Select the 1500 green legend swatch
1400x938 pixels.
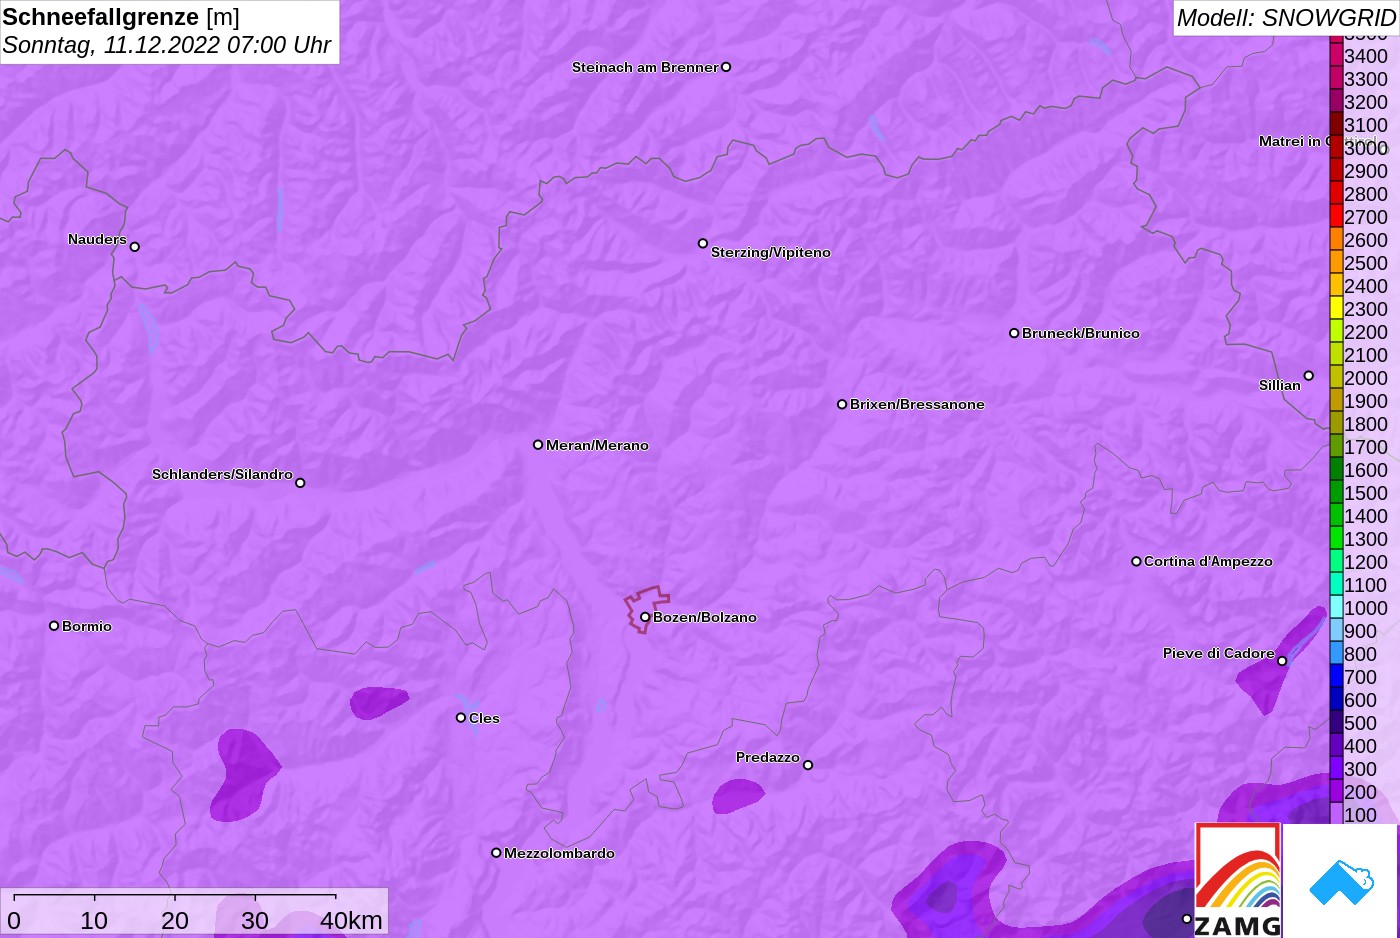1336,492
